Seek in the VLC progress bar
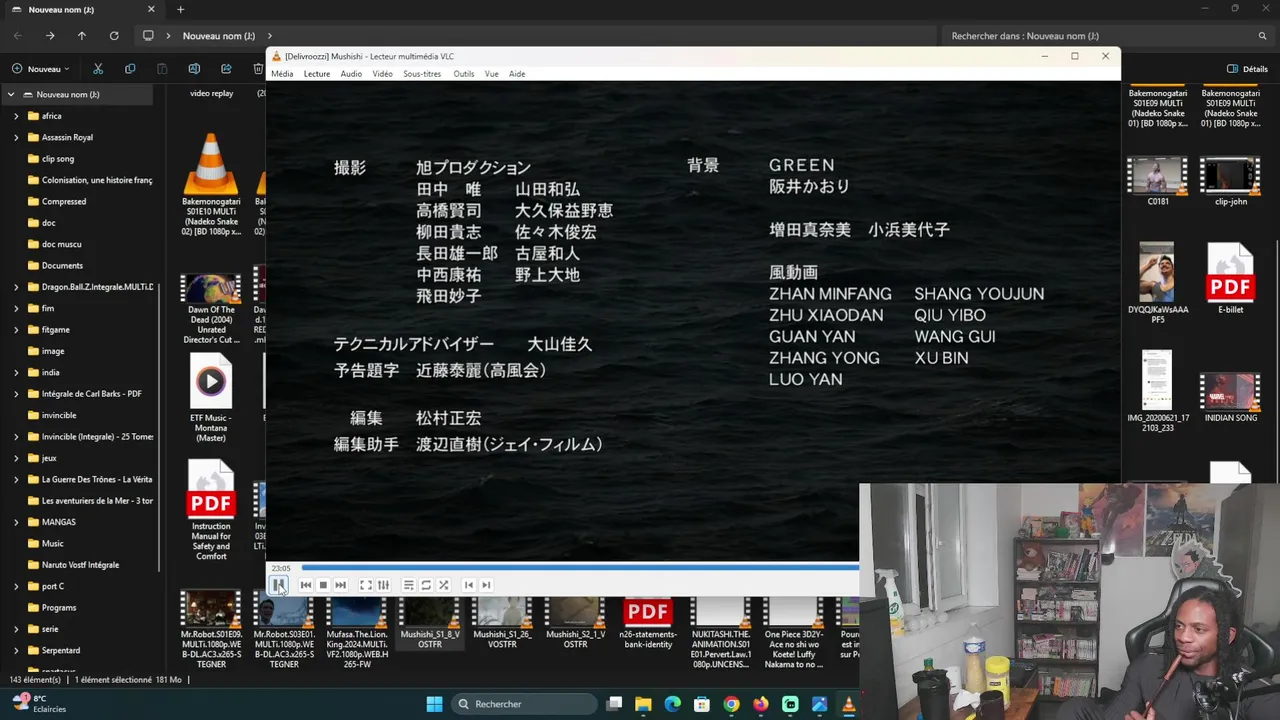1280x720 pixels. coord(580,568)
